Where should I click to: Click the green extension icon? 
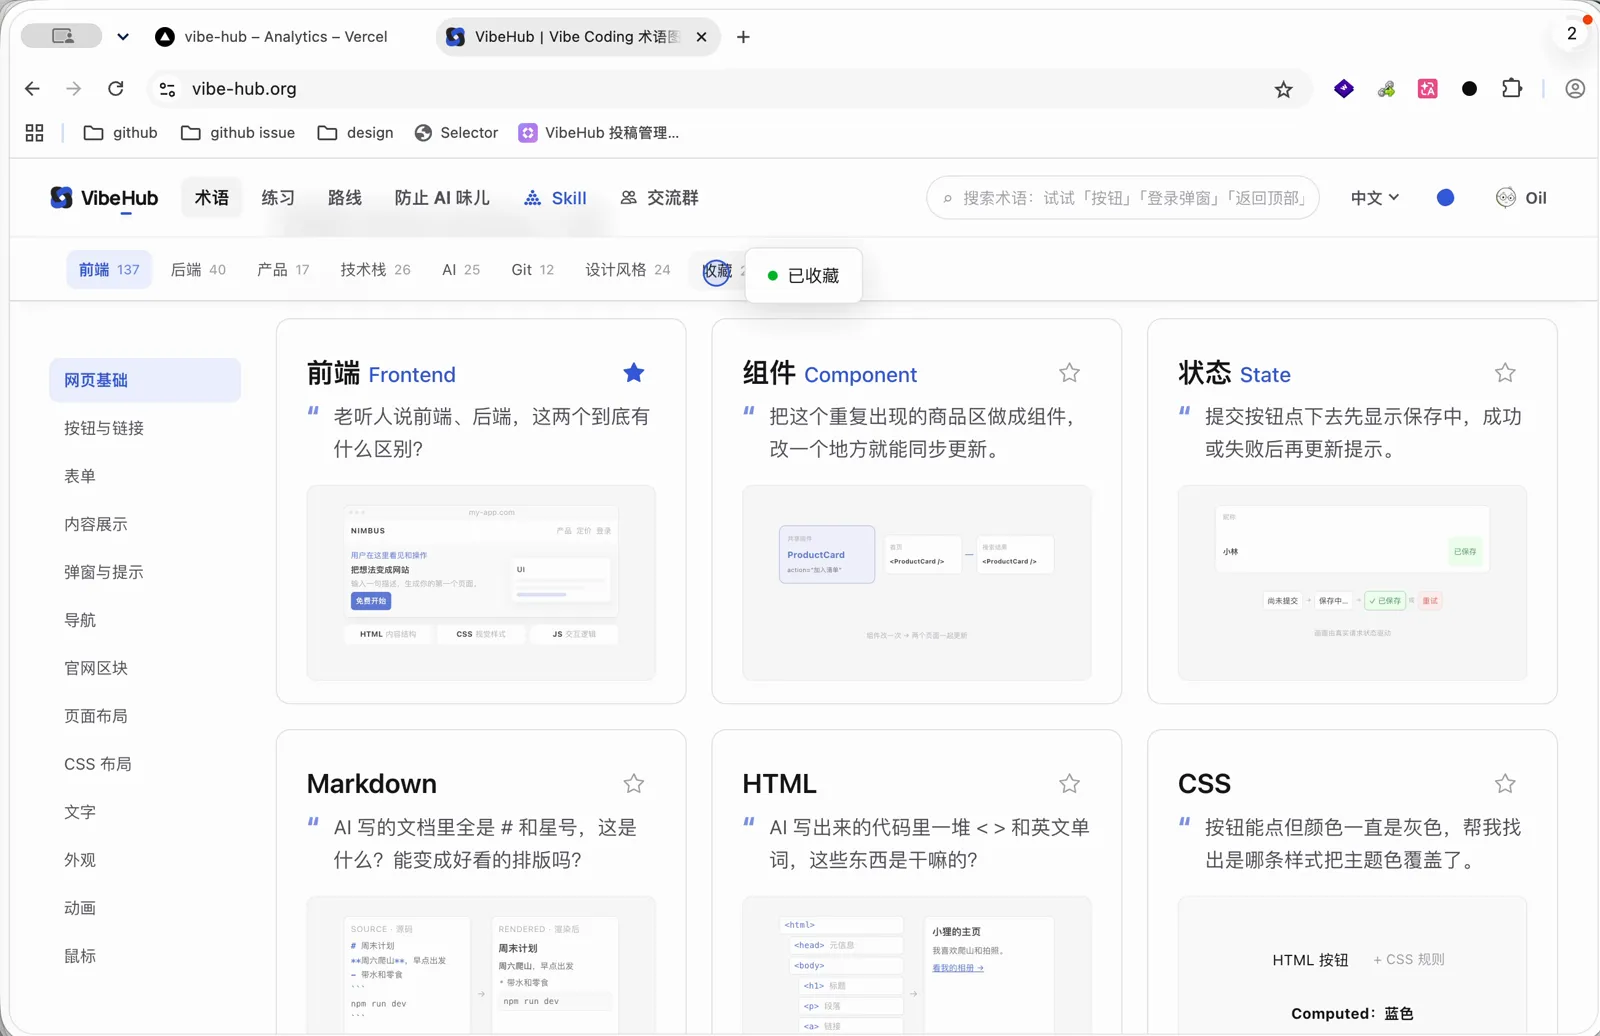click(x=1386, y=89)
